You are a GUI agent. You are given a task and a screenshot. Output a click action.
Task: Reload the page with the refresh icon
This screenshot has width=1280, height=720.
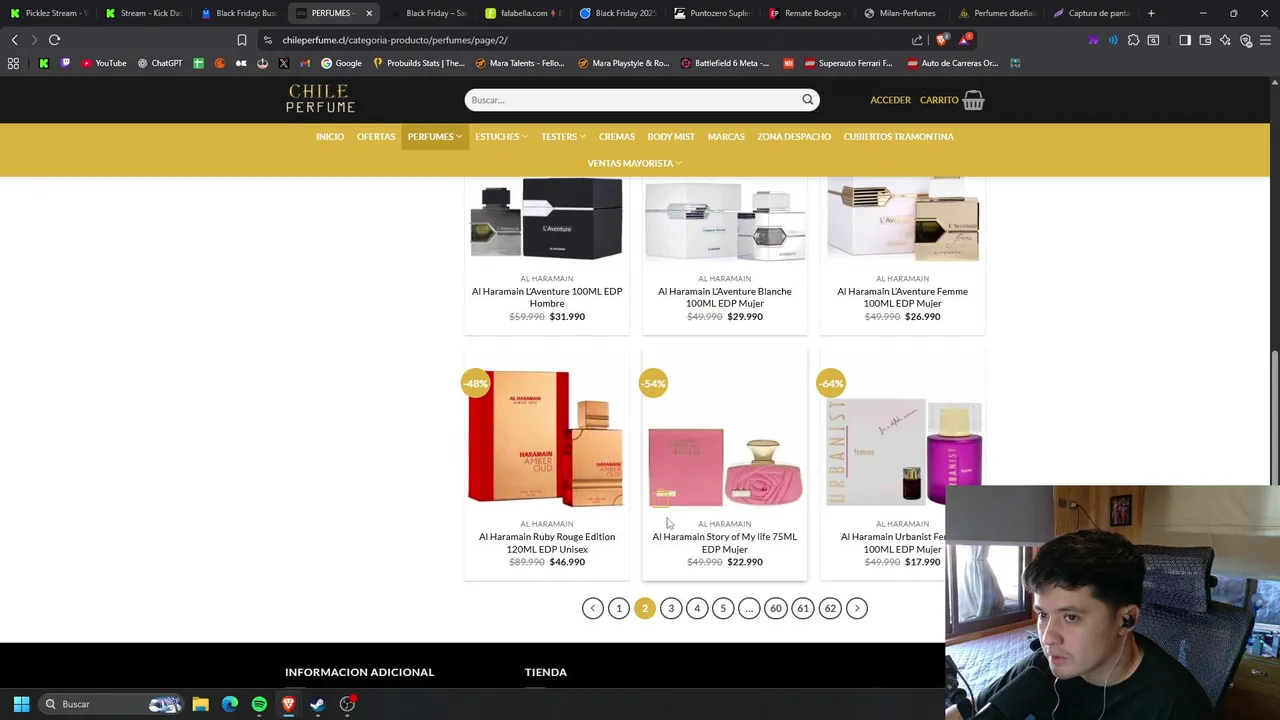[x=54, y=40]
